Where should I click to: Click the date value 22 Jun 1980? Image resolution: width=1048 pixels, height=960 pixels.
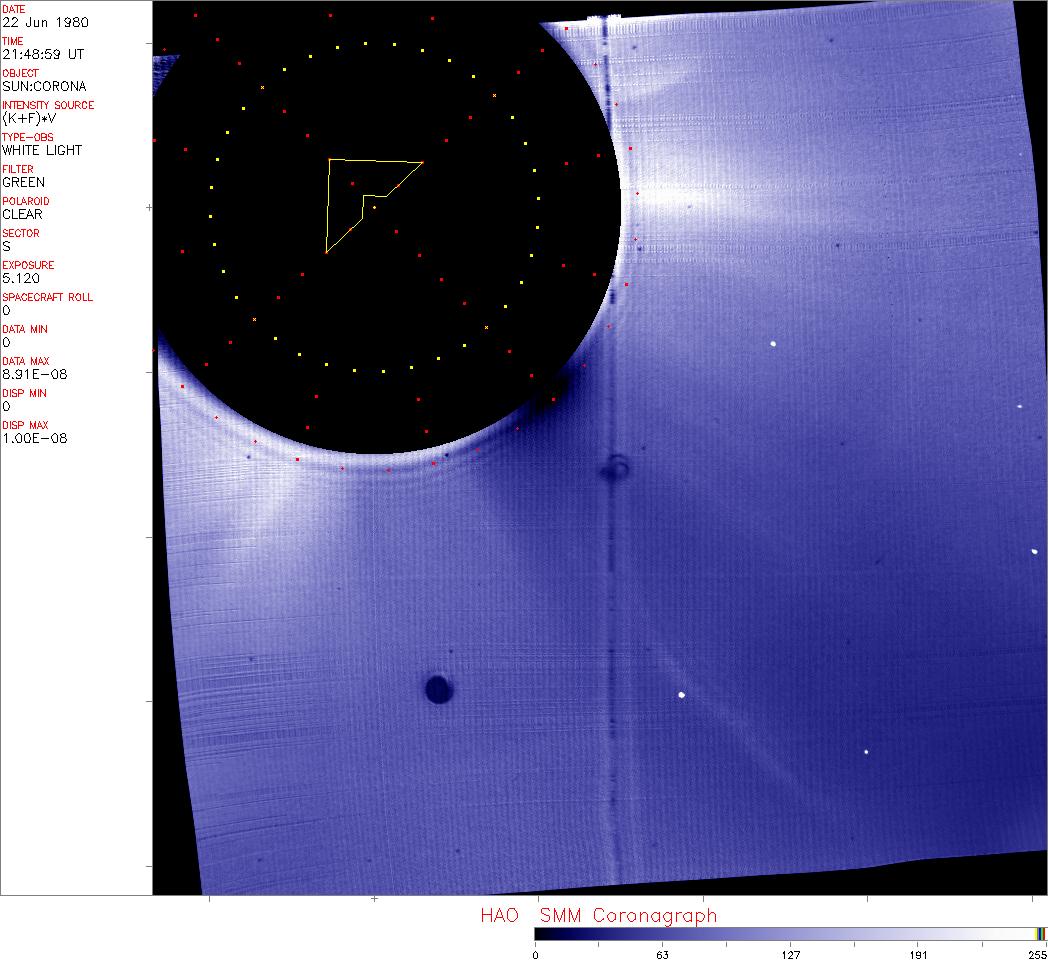35,22
